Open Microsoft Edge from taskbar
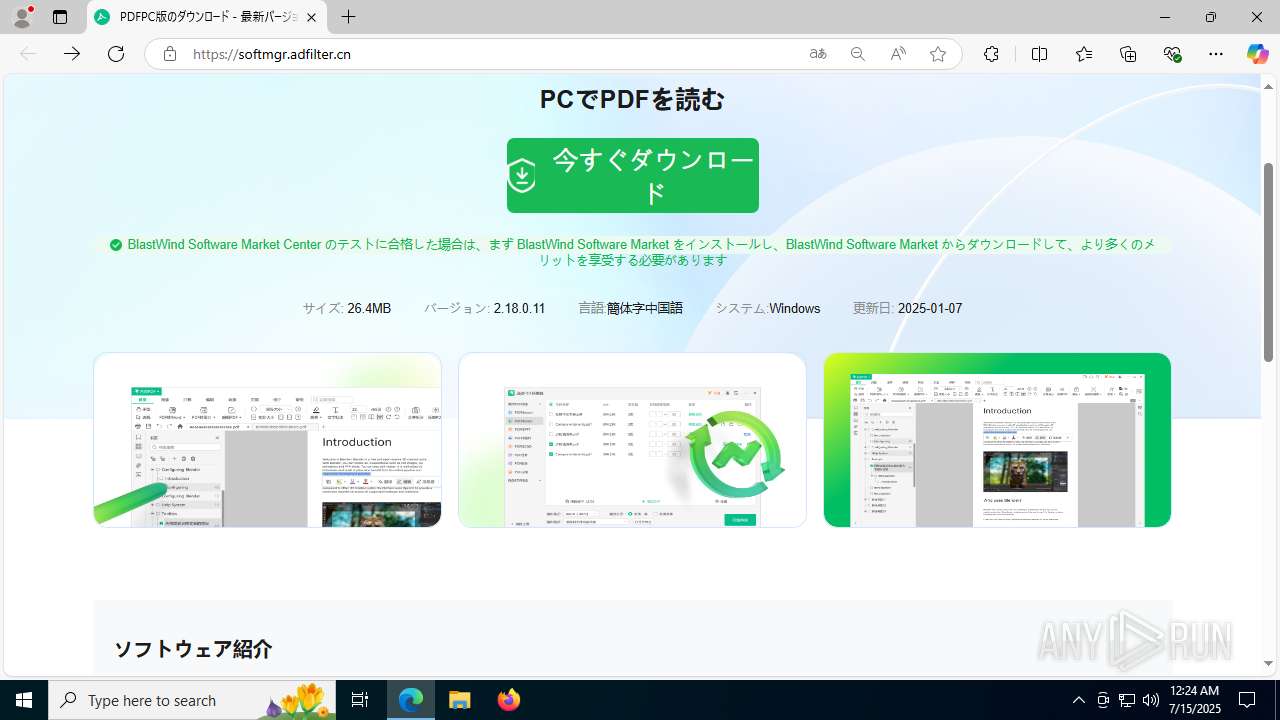This screenshot has height=720, width=1280. (411, 700)
